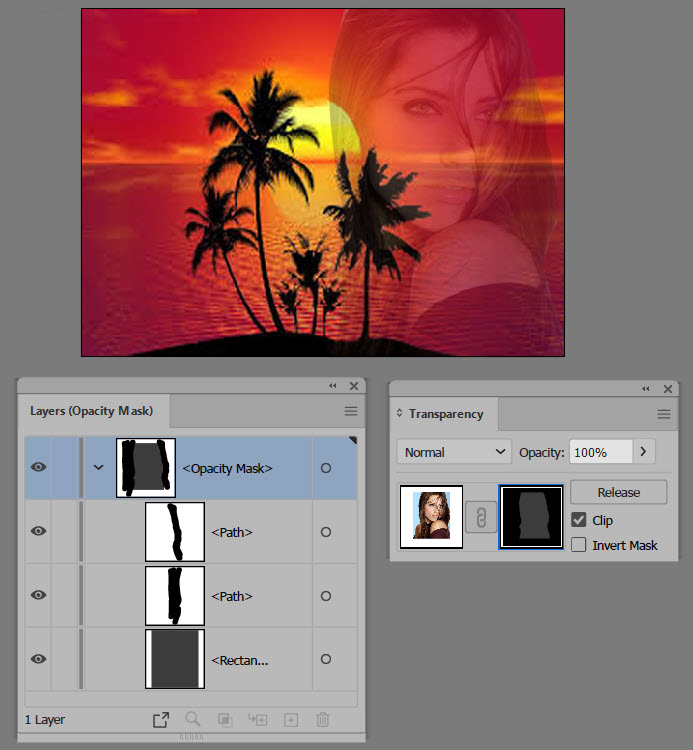Open the Normal blending mode dropdown
The image size is (693, 750).
tap(454, 452)
